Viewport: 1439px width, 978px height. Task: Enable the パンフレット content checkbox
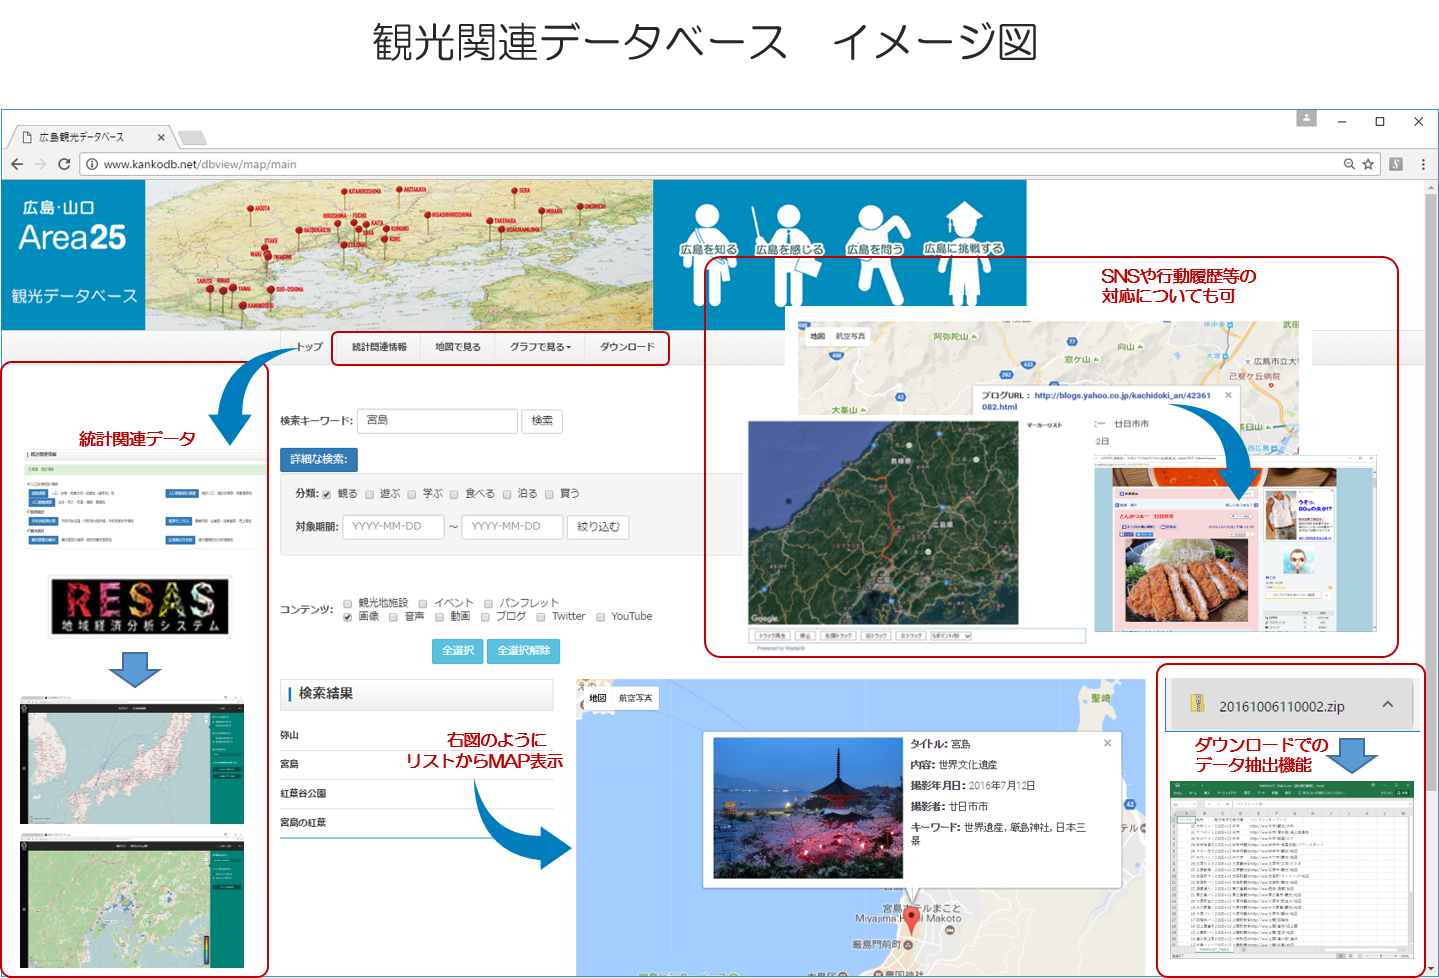[x=488, y=604]
